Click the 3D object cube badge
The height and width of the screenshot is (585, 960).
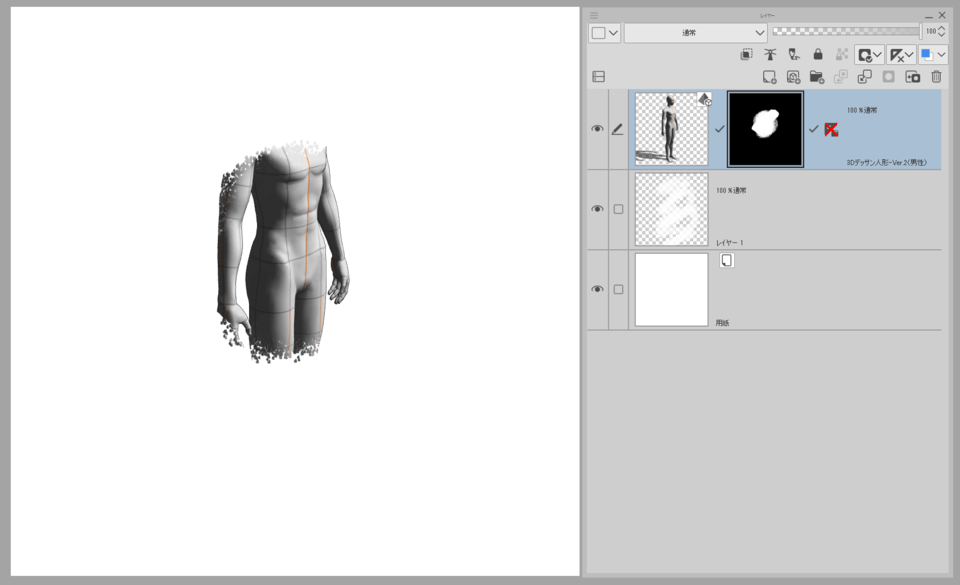[705, 99]
